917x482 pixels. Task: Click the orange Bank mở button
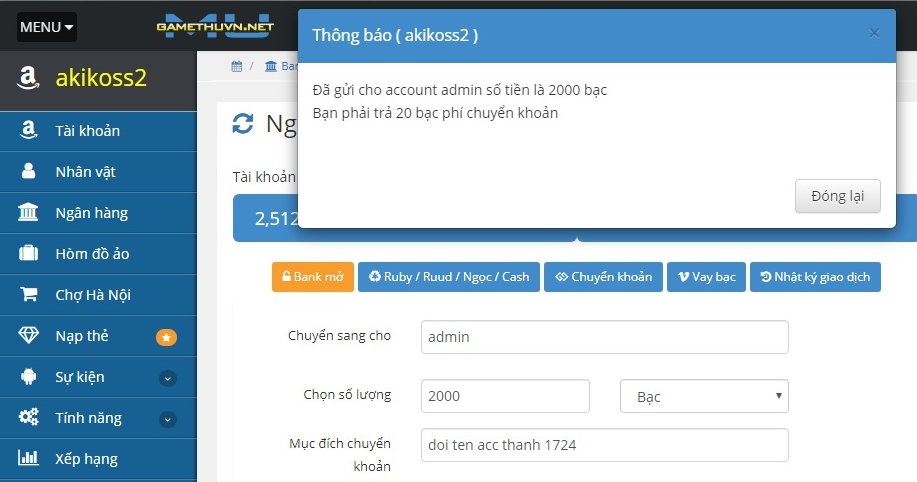pyautogui.click(x=312, y=277)
